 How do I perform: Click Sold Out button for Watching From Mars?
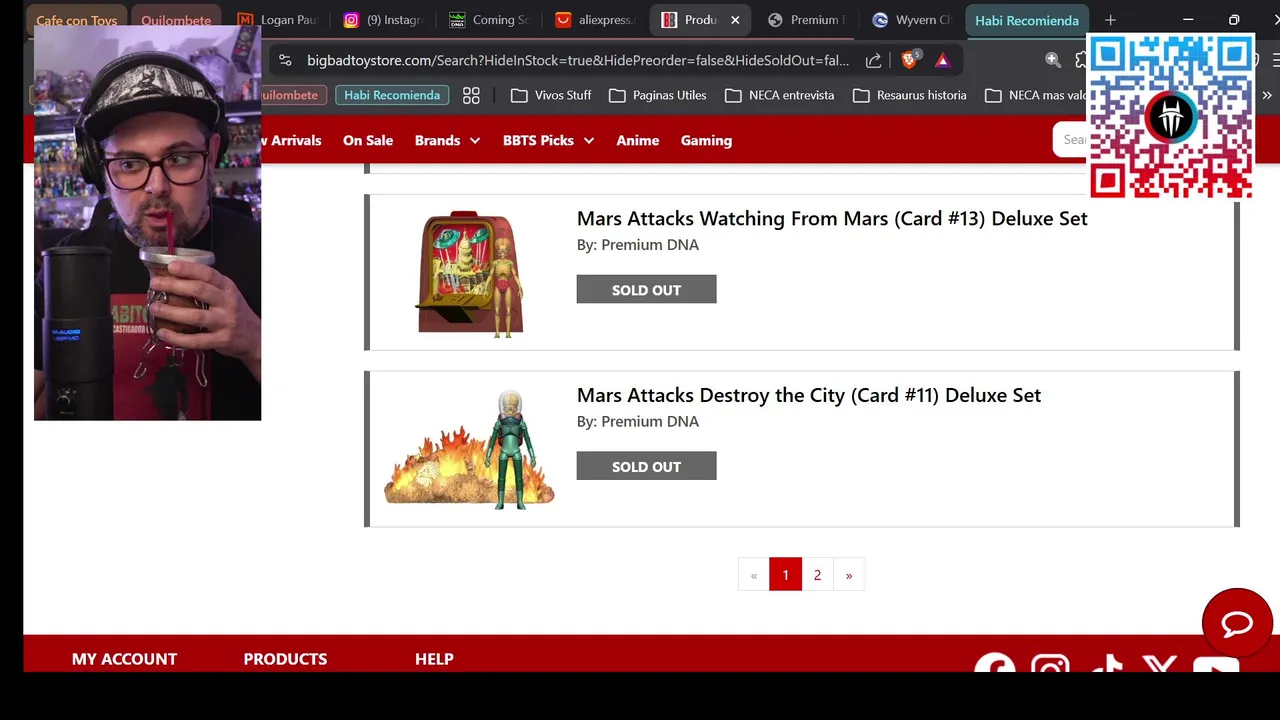(x=646, y=289)
